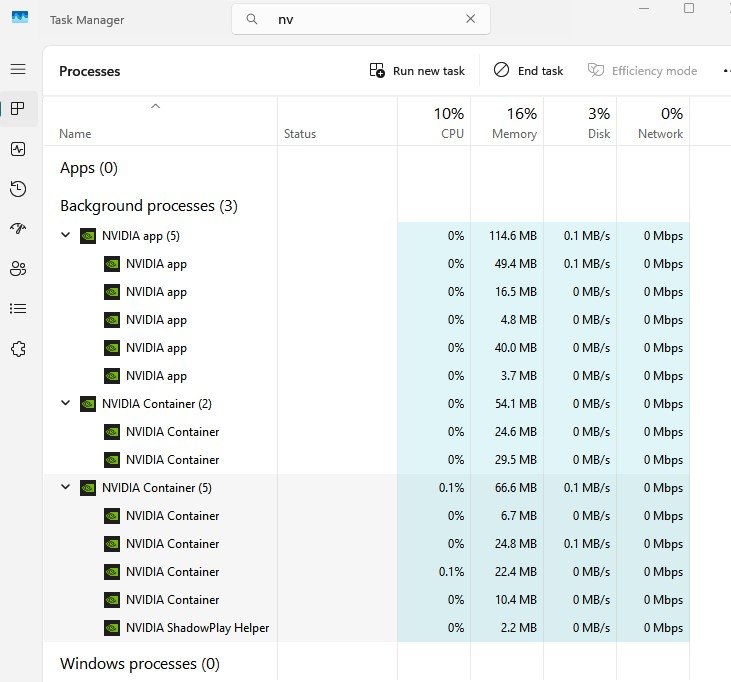Click into the search field containing nv
This screenshot has height=682, width=731.
click(x=361, y=19)
